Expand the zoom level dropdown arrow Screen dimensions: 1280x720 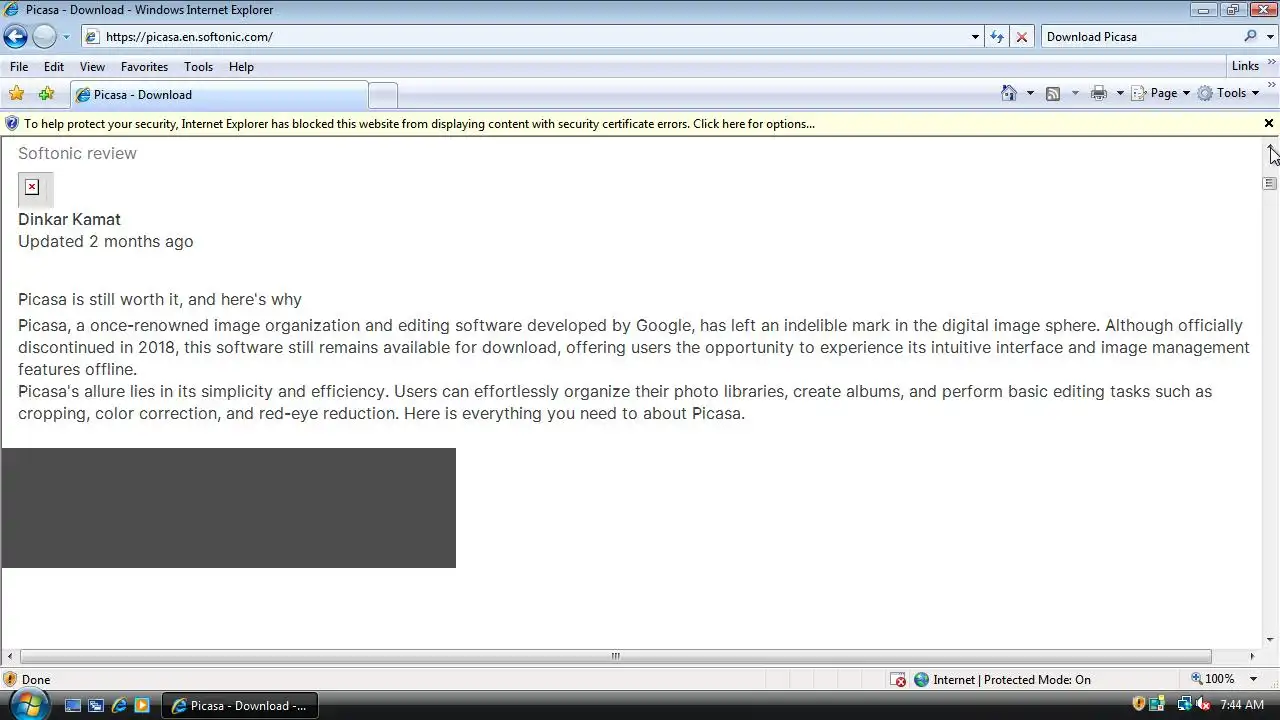pyautogui.click(x=1253, y=679)
